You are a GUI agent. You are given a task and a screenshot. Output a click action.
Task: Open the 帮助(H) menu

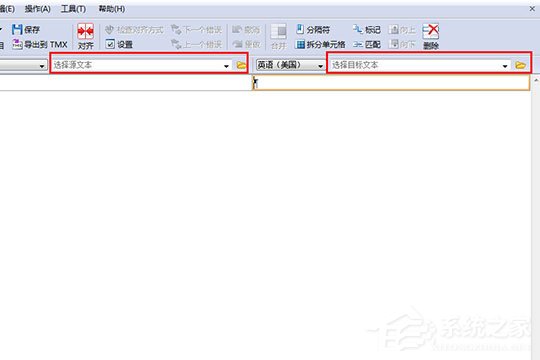point(112,9)
